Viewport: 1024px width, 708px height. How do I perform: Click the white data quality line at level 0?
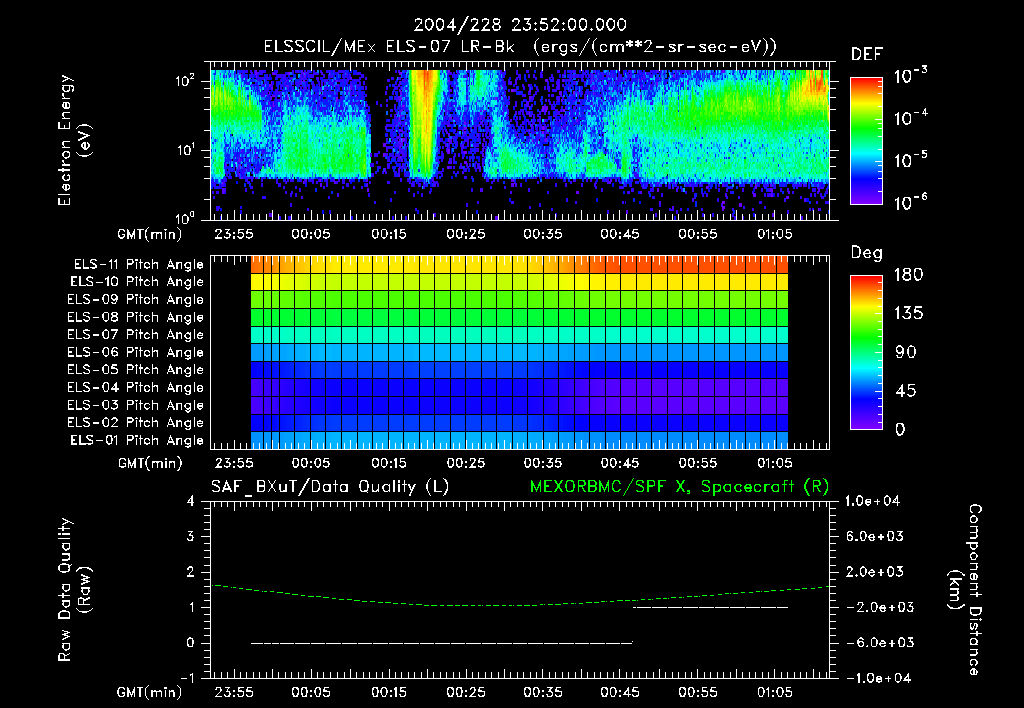pos(442,643)
